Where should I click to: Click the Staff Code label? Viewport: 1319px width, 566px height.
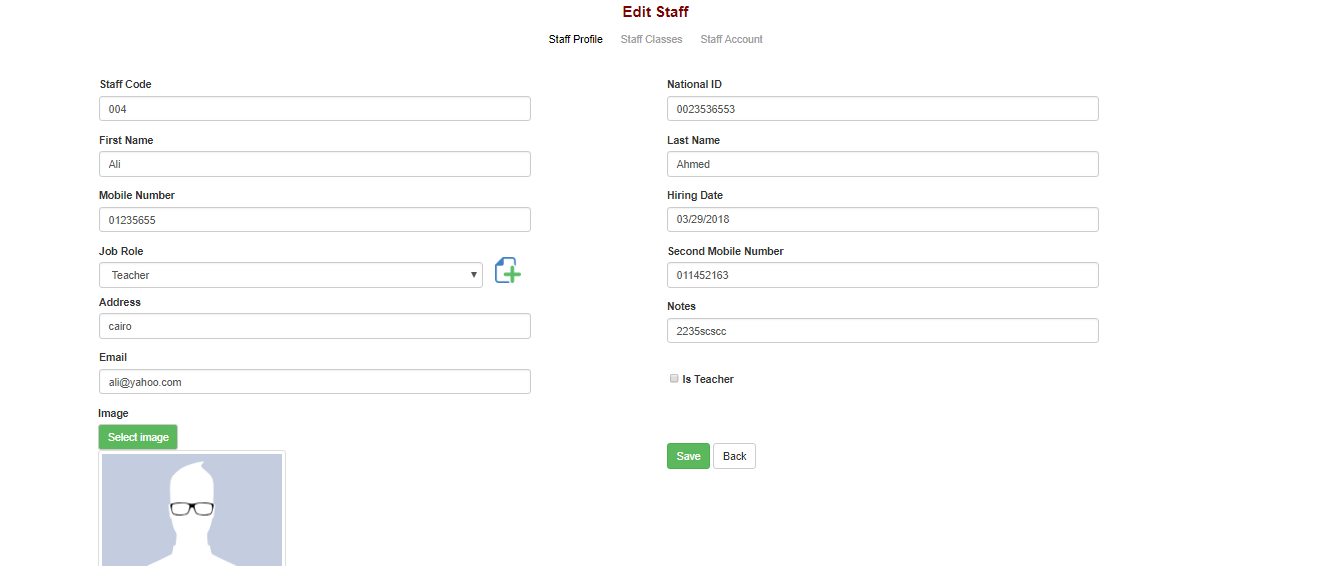pos(125,84)
